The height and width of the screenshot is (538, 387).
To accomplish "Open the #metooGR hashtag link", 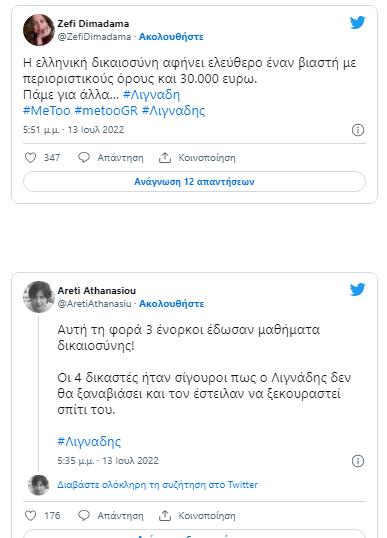I will click(106, 111).
